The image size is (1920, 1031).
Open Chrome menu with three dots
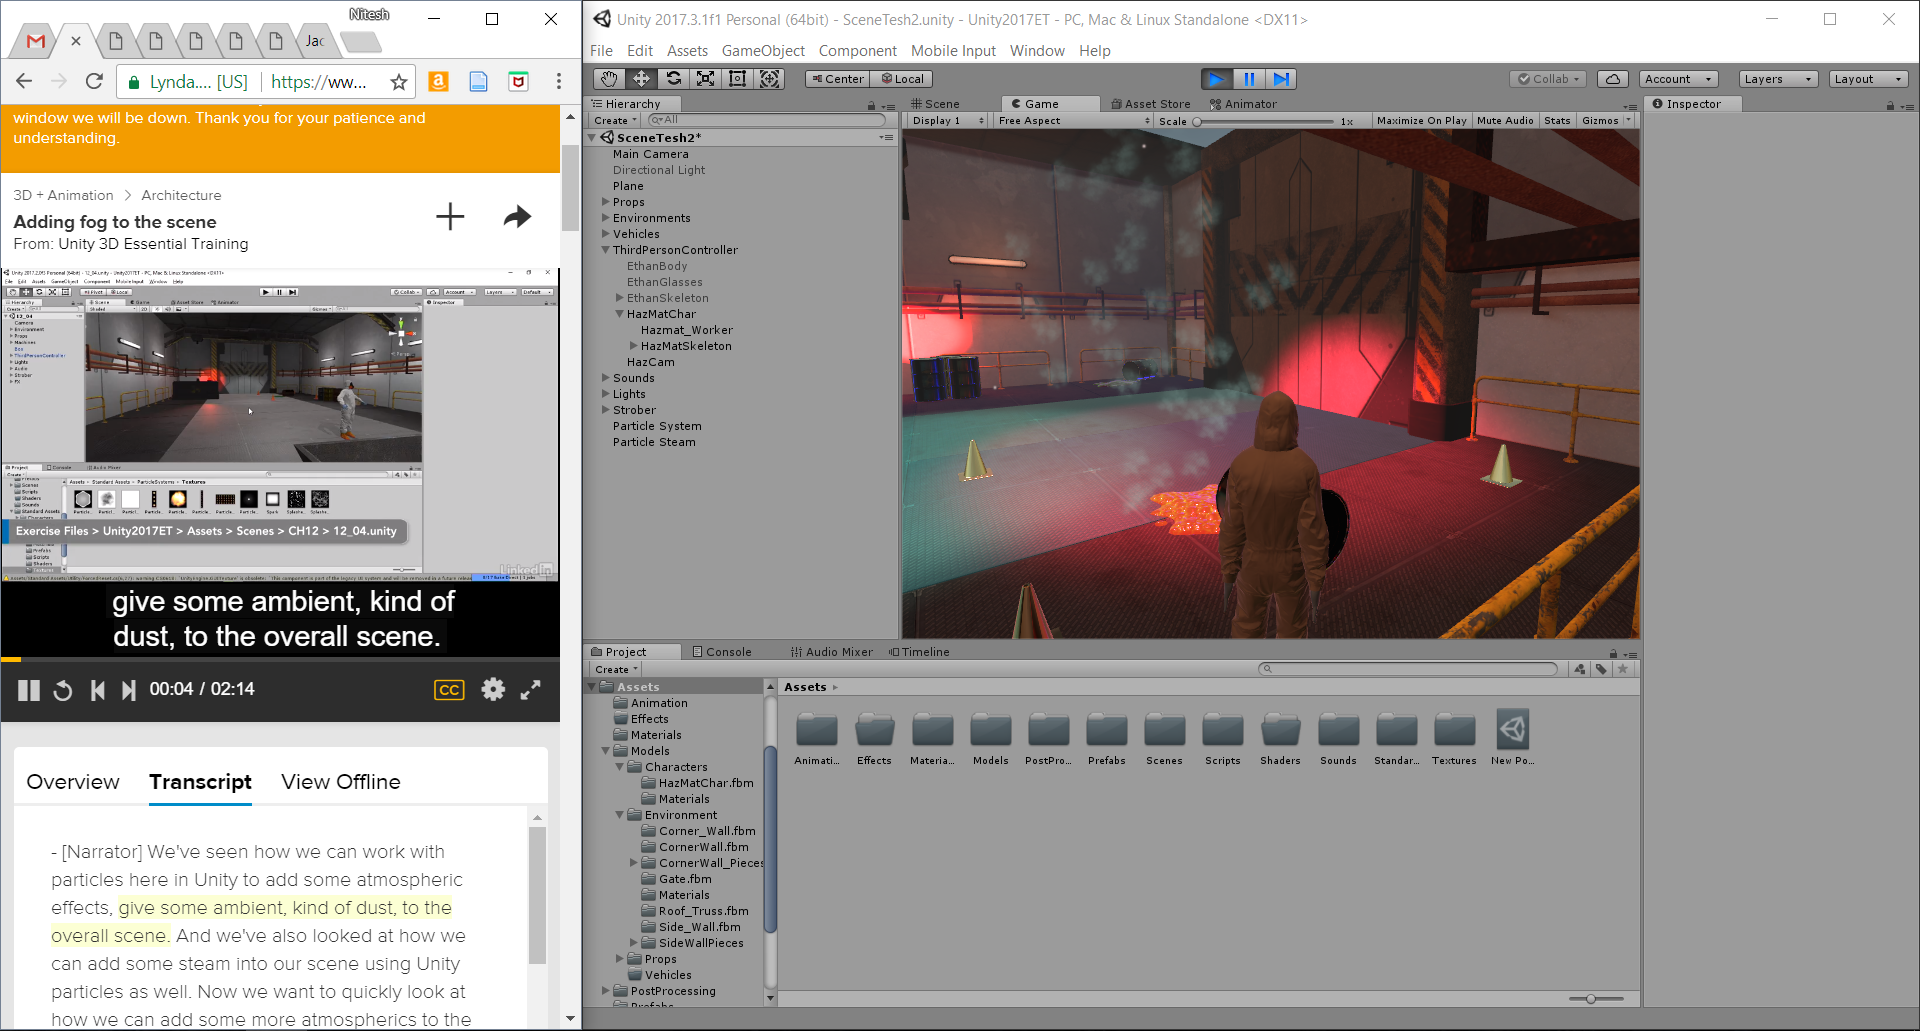pyautogui.click(x=559, y=82)
